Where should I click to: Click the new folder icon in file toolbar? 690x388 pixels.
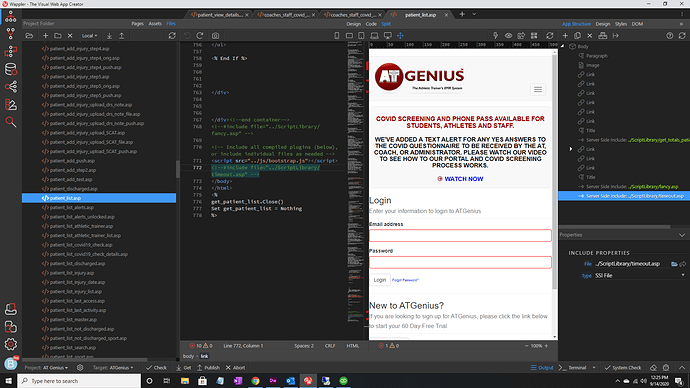coord(58,36)
